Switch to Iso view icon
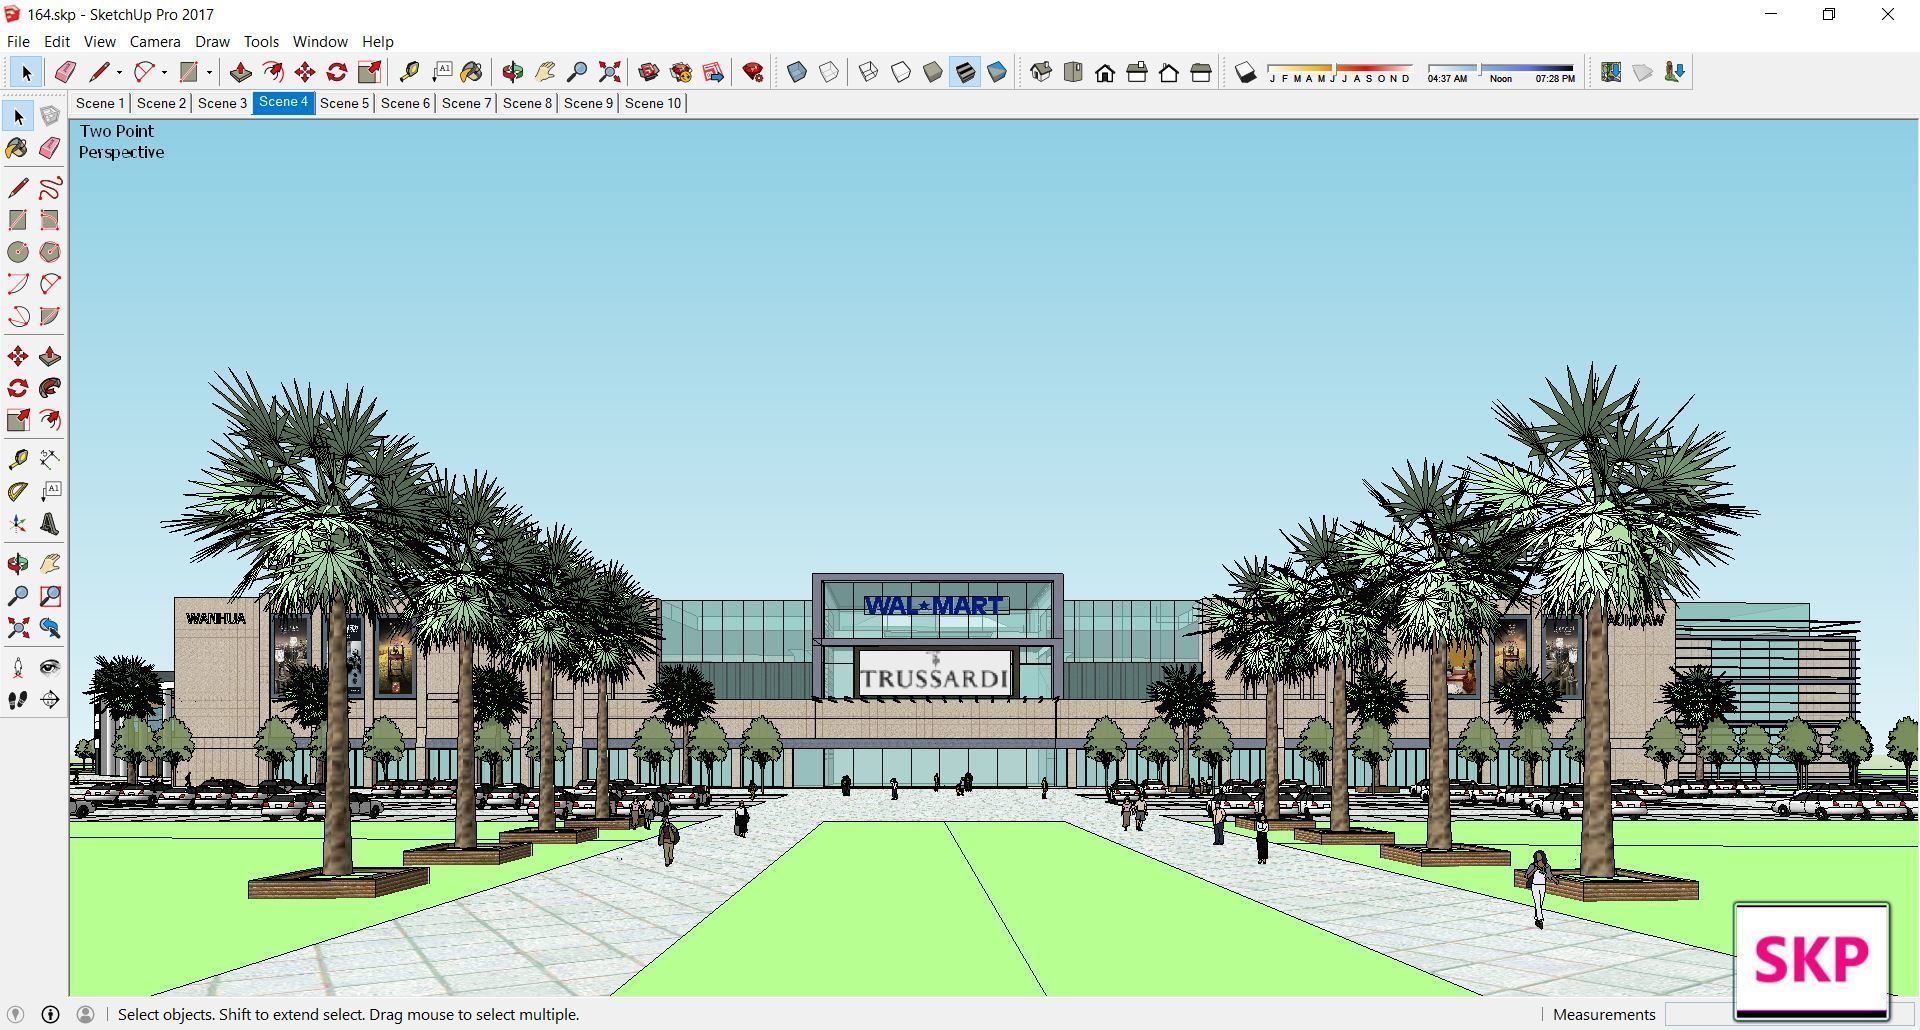This screenshot has height=1030, width=1920. (x=1041, y=72)
